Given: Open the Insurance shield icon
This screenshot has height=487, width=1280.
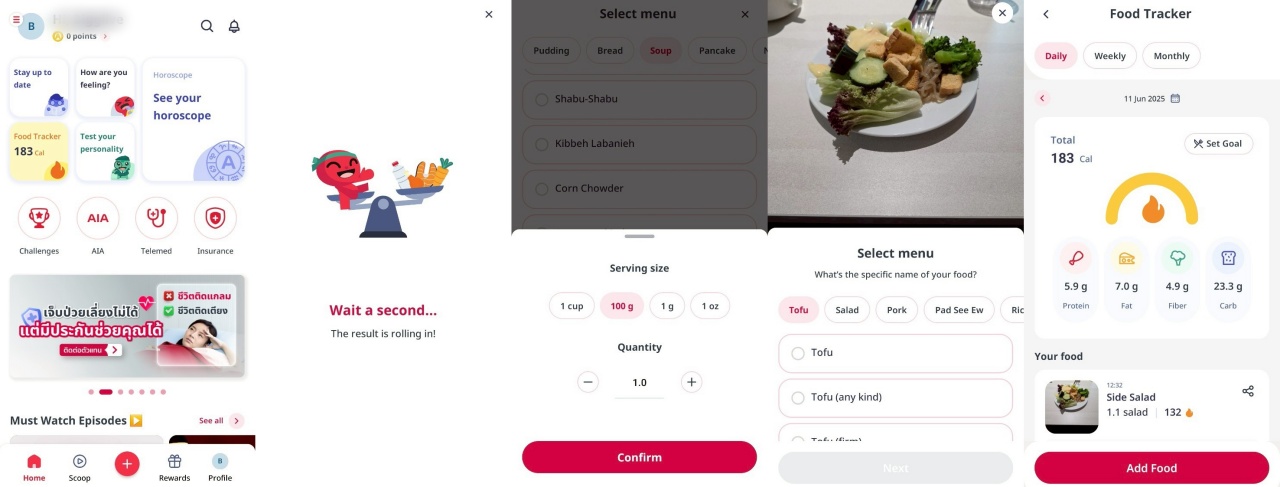Looking at the screenshot, I should (x=215, y=218).
